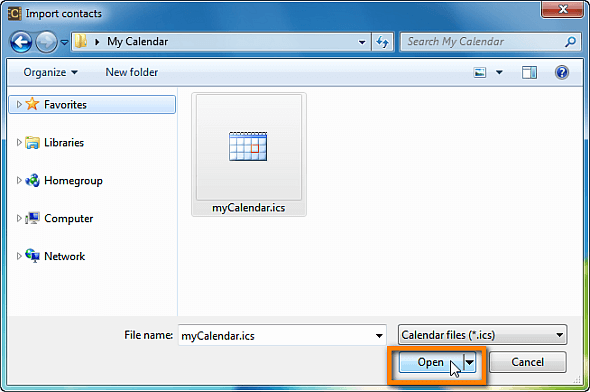Select the myCalendar.ics file thumbnail
Viewport: 590px width, 392px height.
[x=249, y=147]
